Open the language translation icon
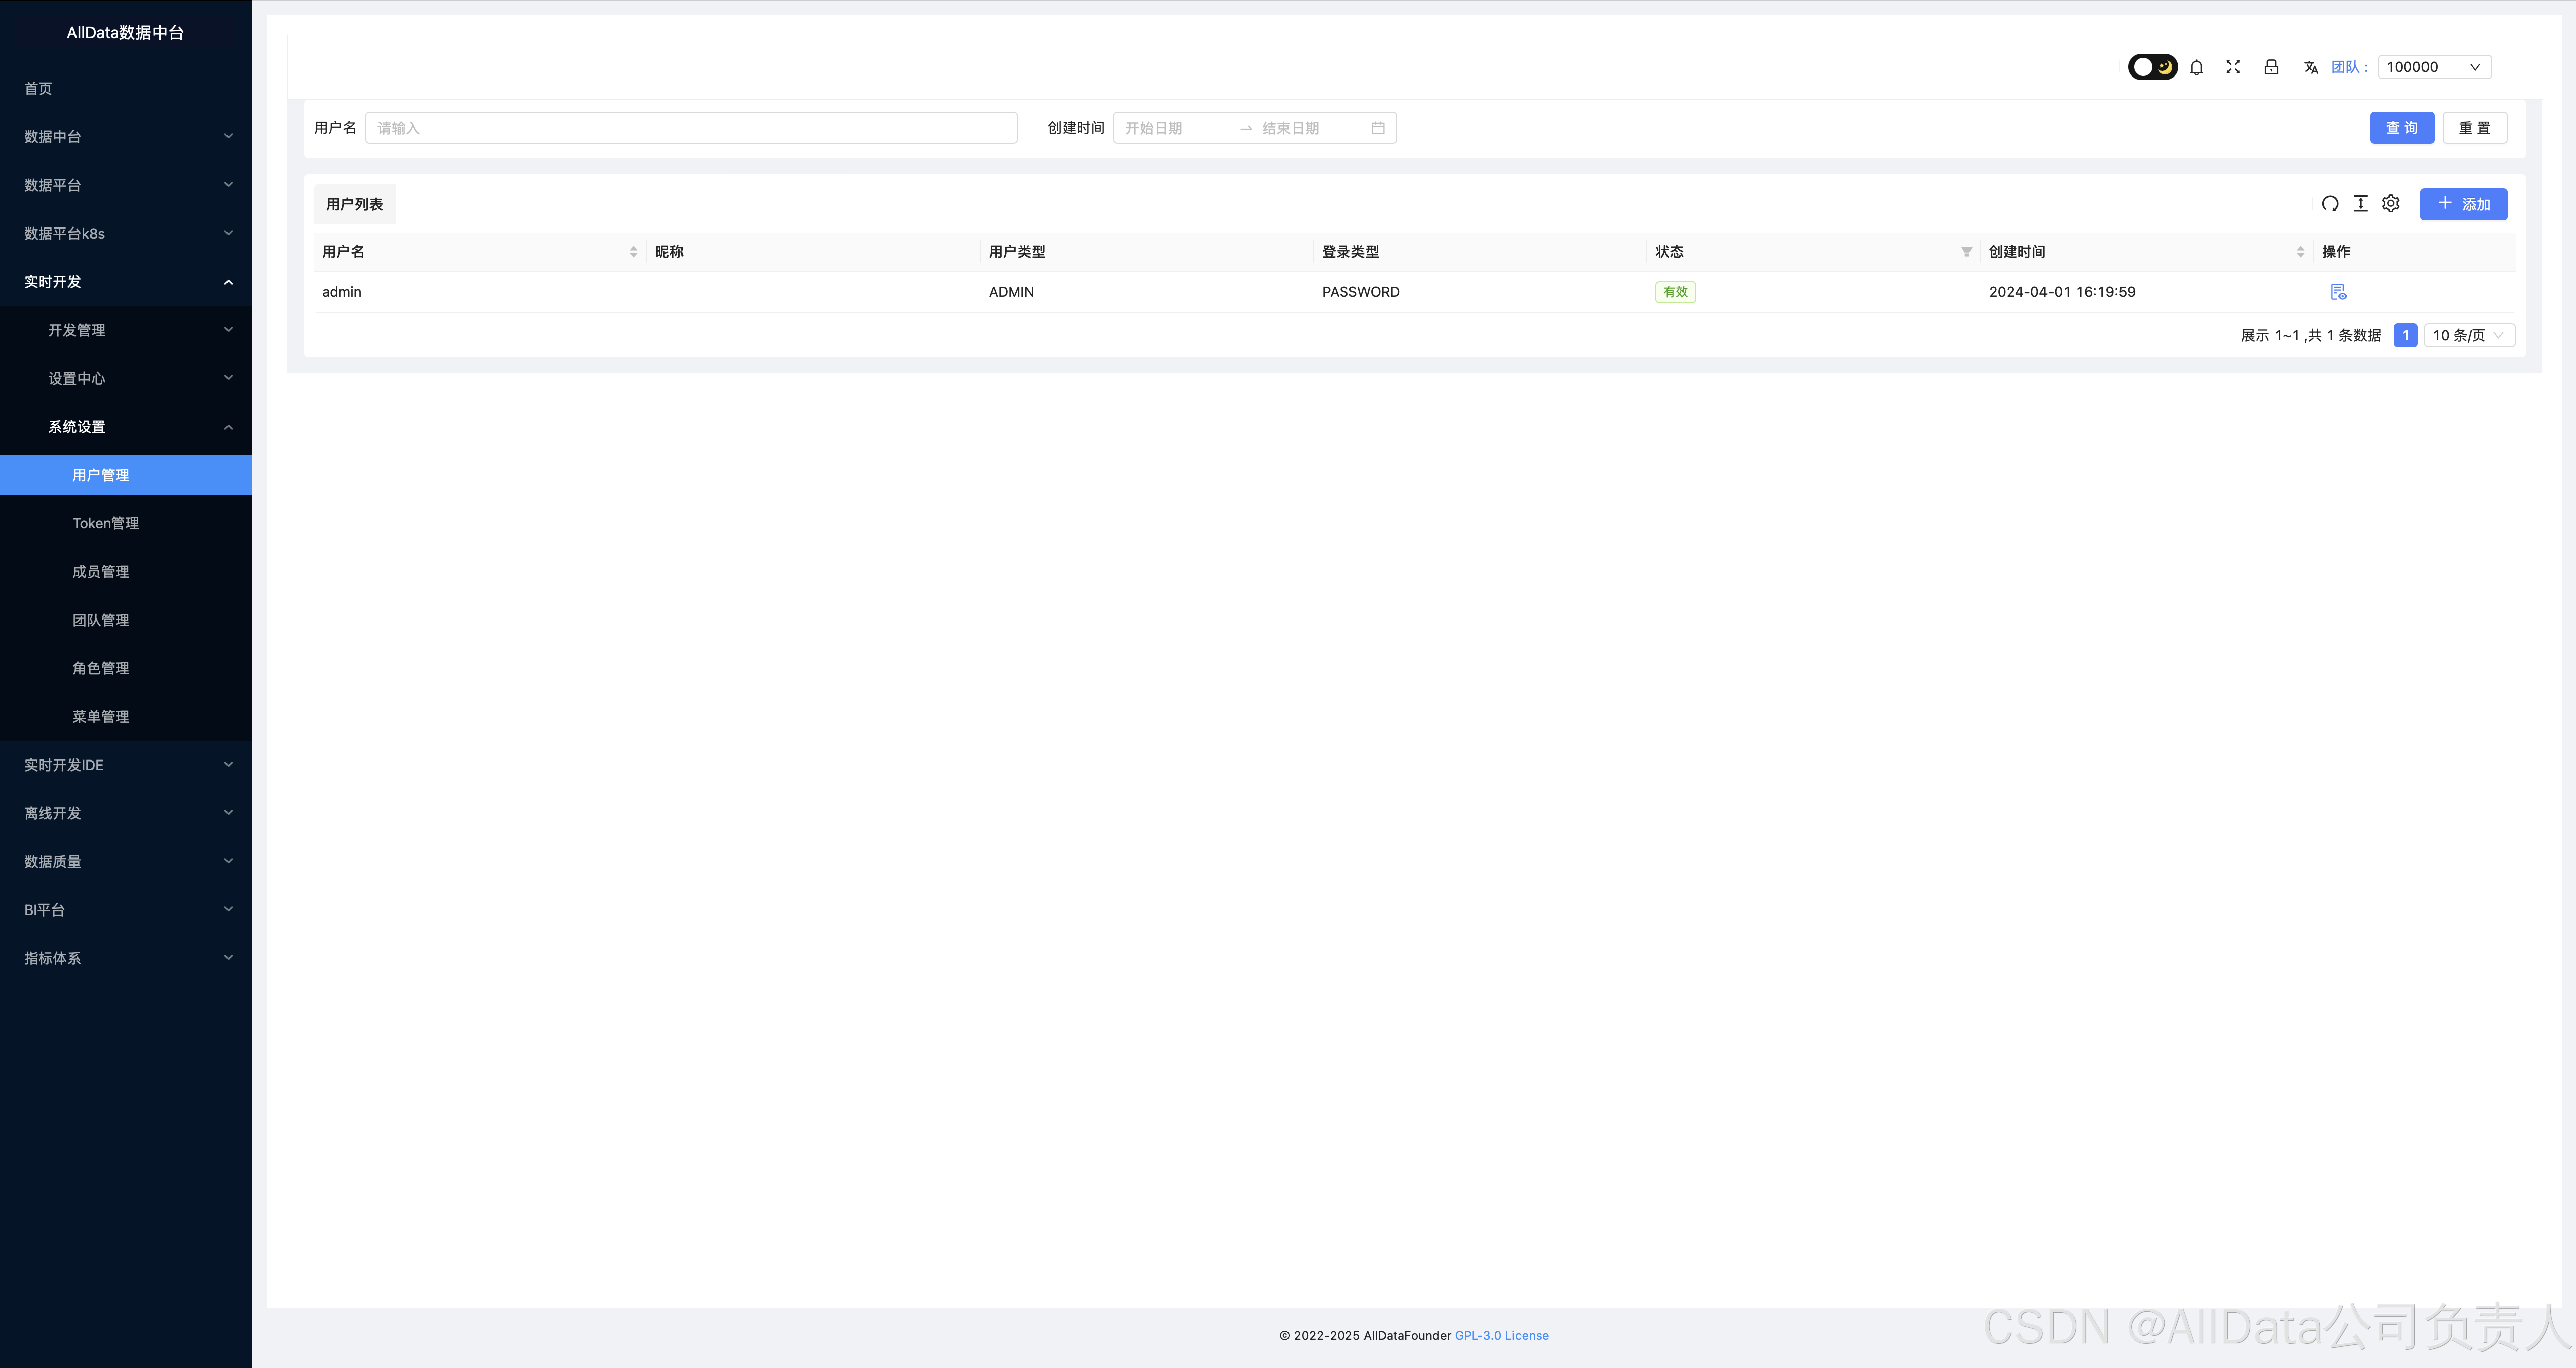Image resolution: width=2576 pixels, height=1368 pixels. [2310, 67]
